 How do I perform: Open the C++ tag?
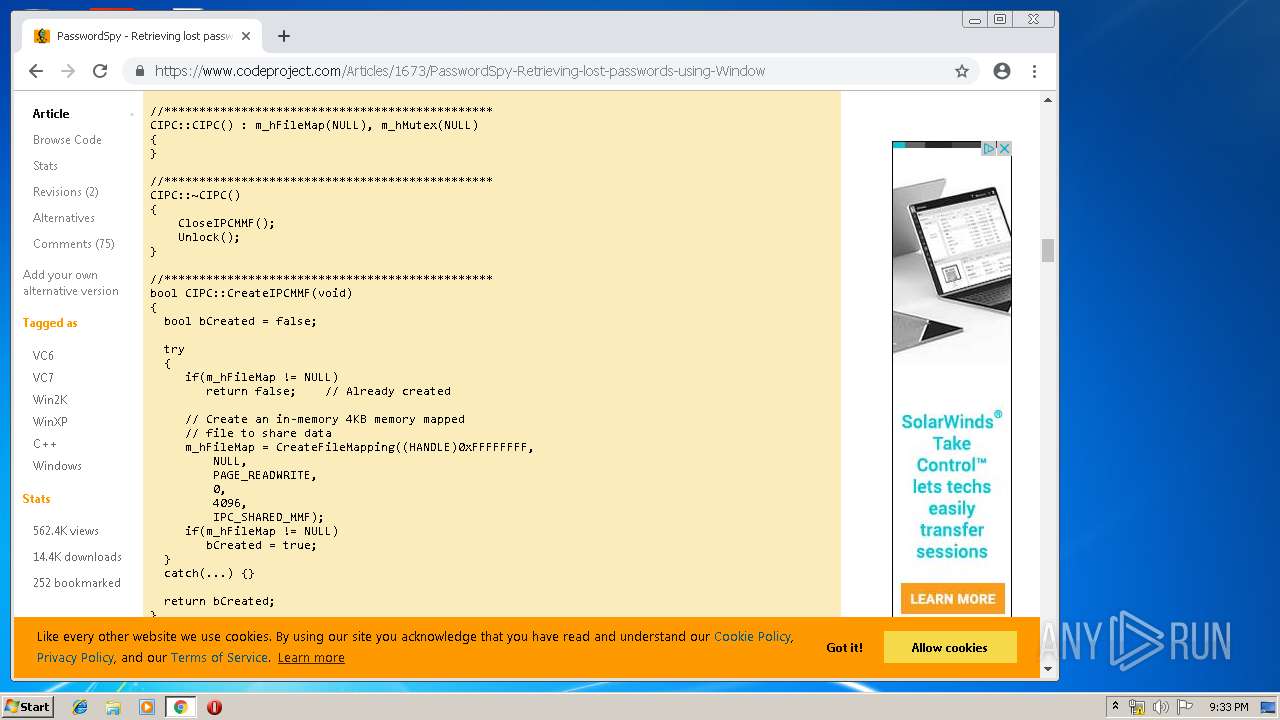coord(45,444)
